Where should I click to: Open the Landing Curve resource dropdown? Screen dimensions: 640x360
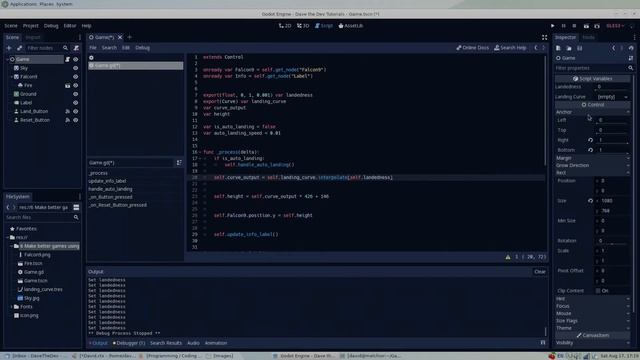click(612, 97)
